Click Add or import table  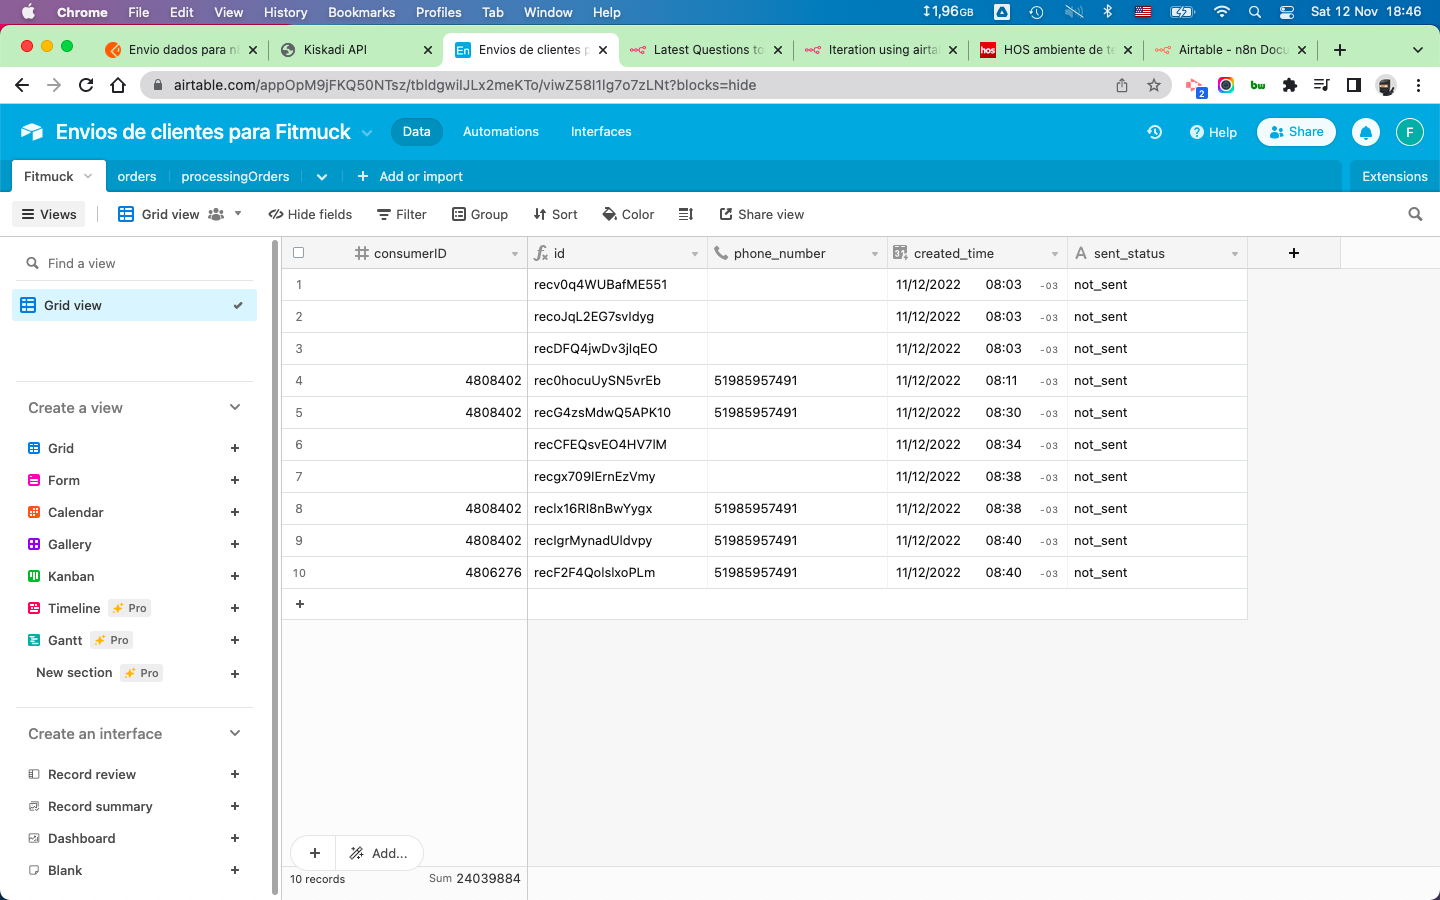(410, 176)
